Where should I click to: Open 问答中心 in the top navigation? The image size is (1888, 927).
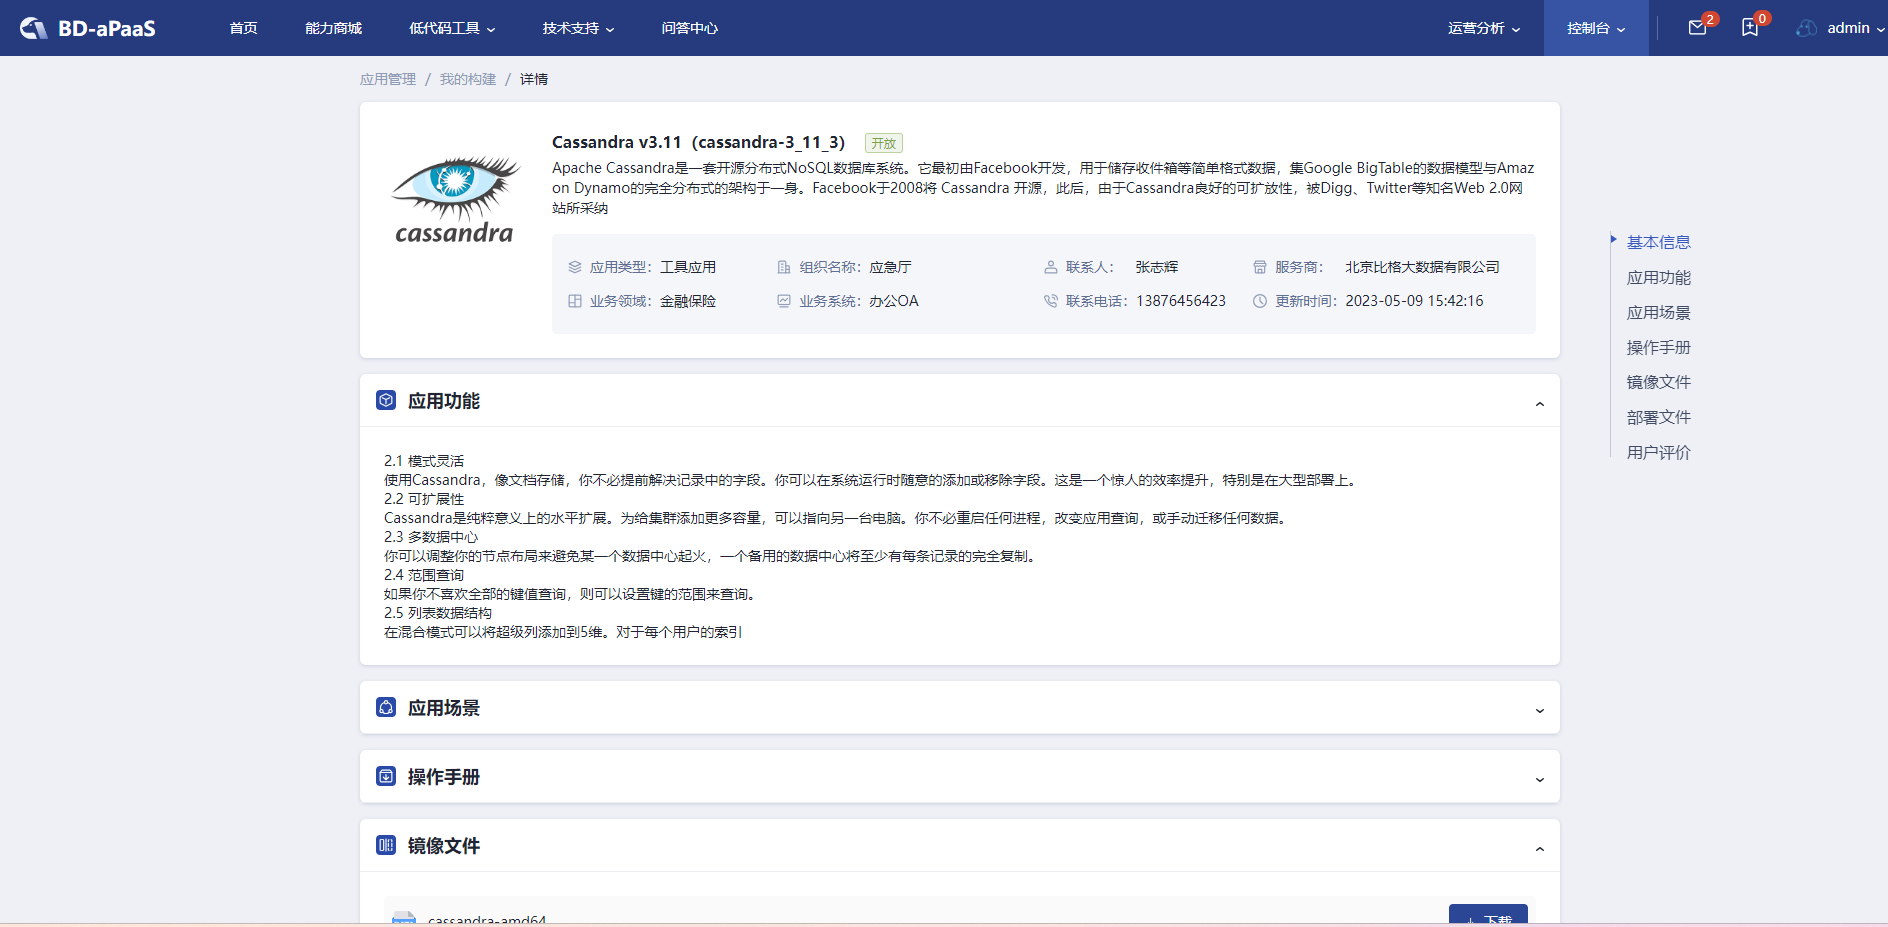point(689,28)
